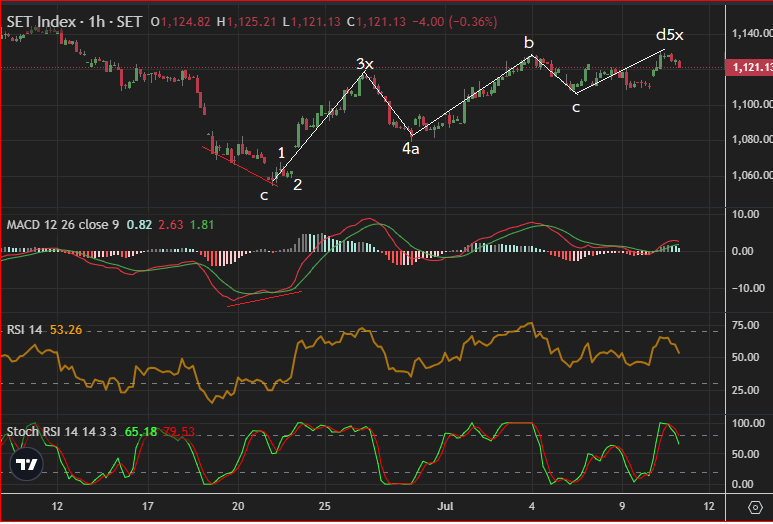Click the Stoch RSI K value 65.18
Viewport: 773px width, 524px height.
click(x=141, y=432)
